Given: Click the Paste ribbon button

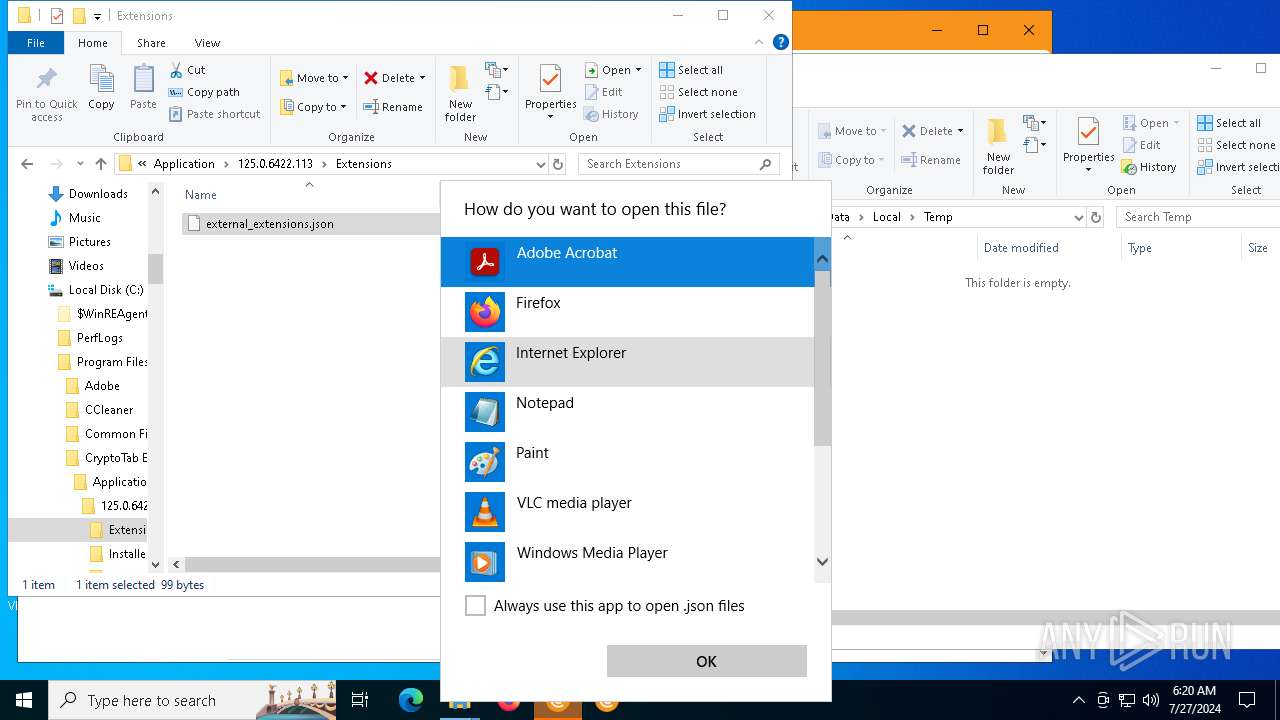Looking at the screenshot, I should (143, 88).
